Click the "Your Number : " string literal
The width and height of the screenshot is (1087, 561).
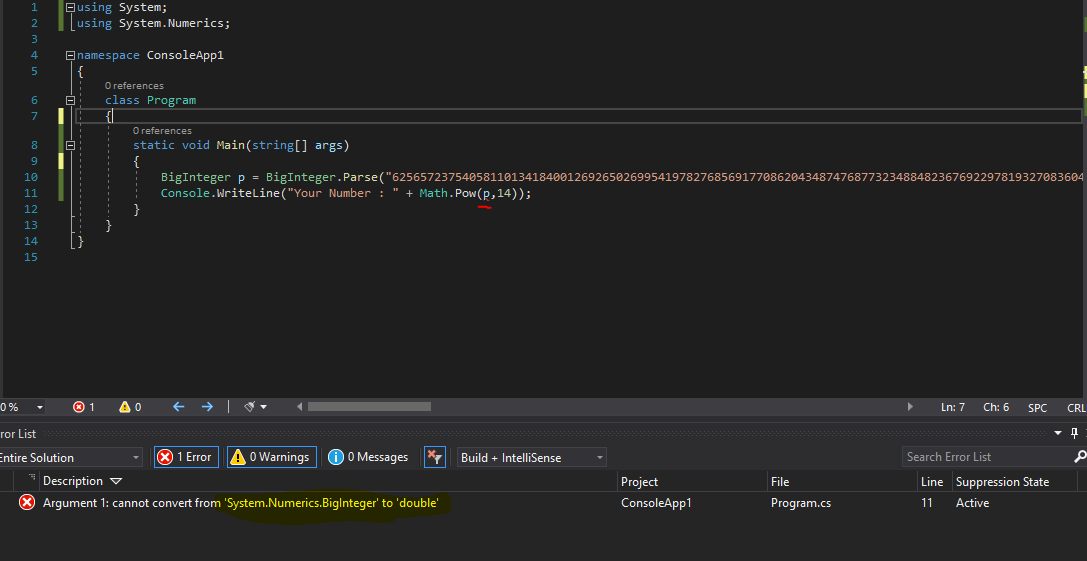point(341,193)
